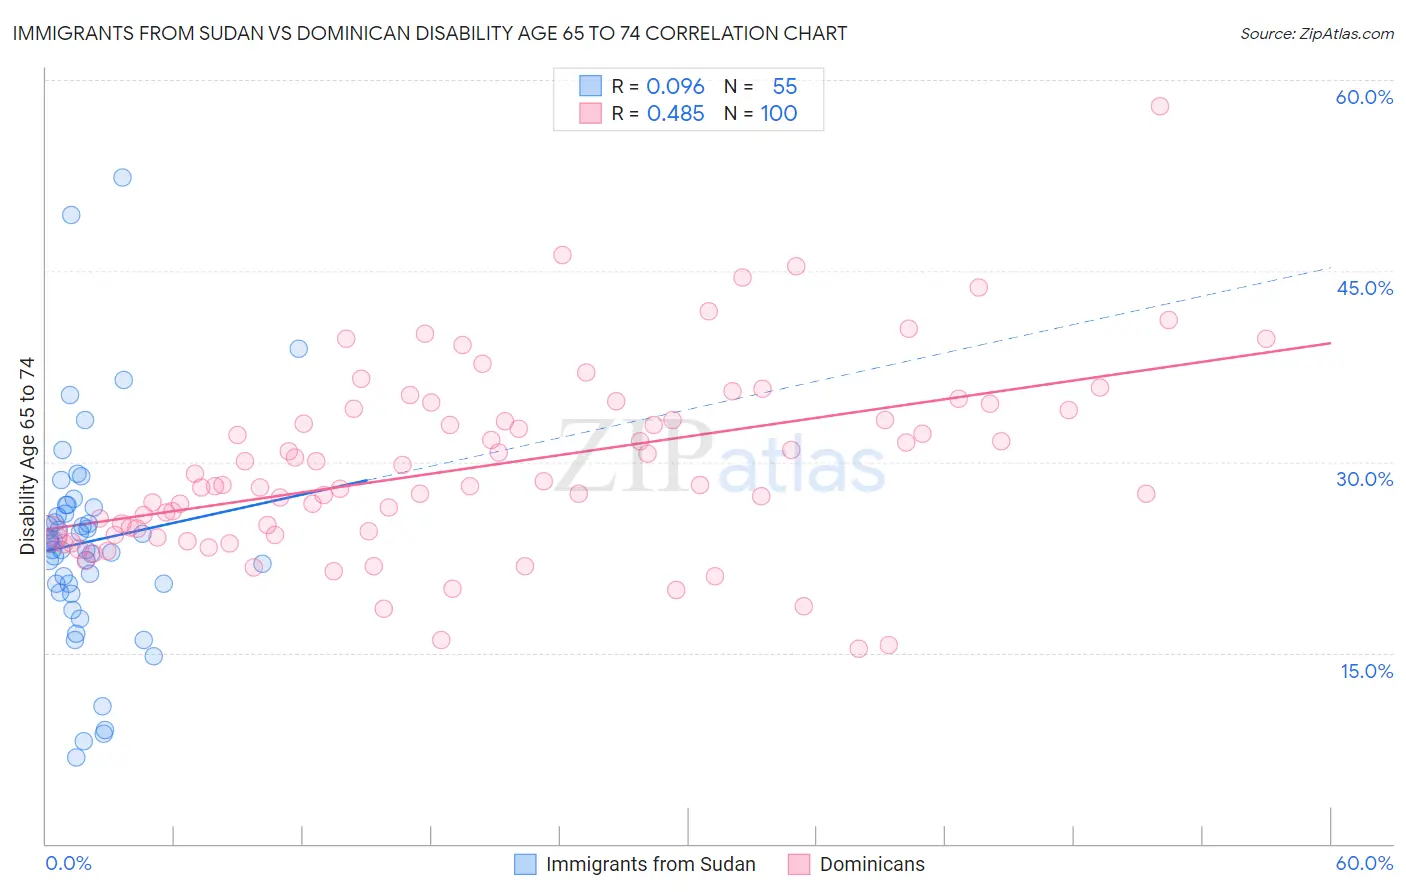The height and width of the screenshot is (892, 1406).
Task: Click the chart title text
Action: click(x=430, y=33)
